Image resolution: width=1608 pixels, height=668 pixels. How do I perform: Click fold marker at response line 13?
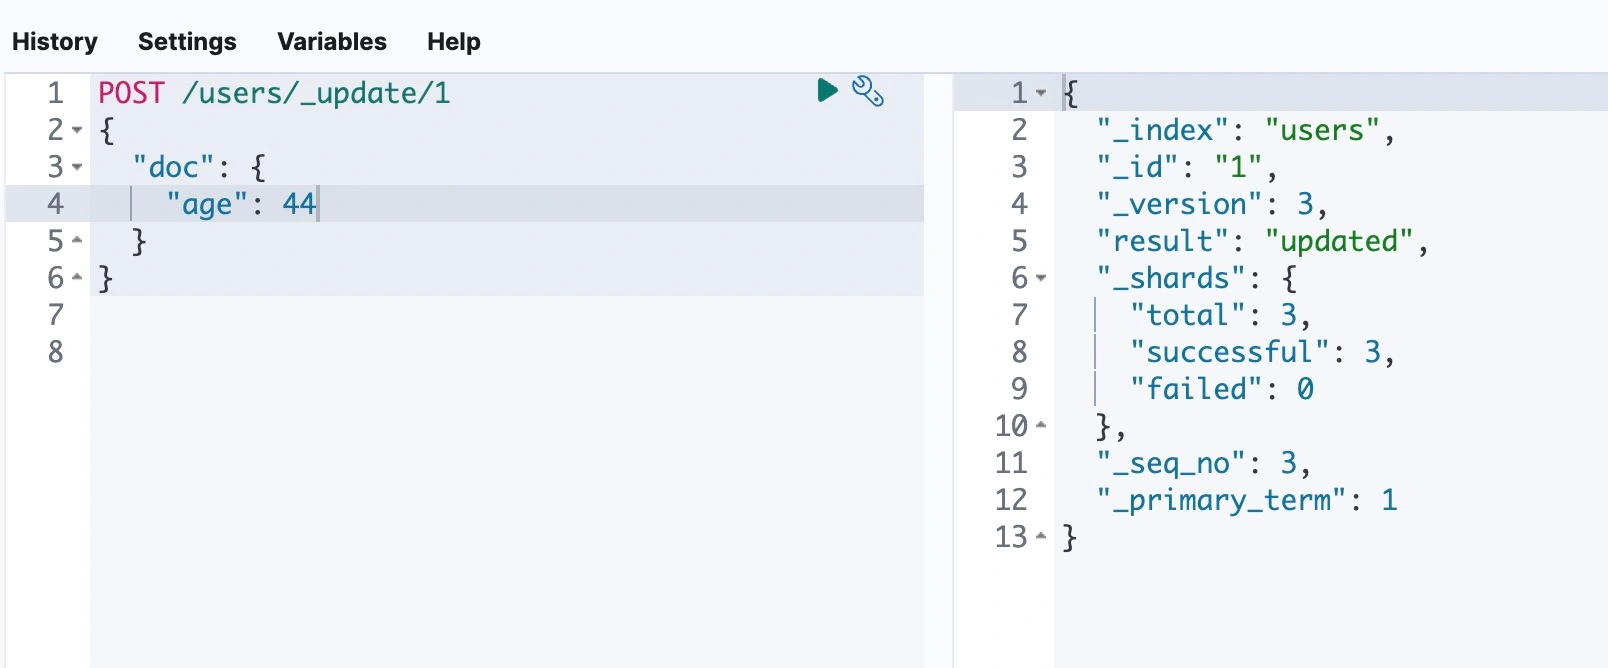click(x=1041, y=537)
